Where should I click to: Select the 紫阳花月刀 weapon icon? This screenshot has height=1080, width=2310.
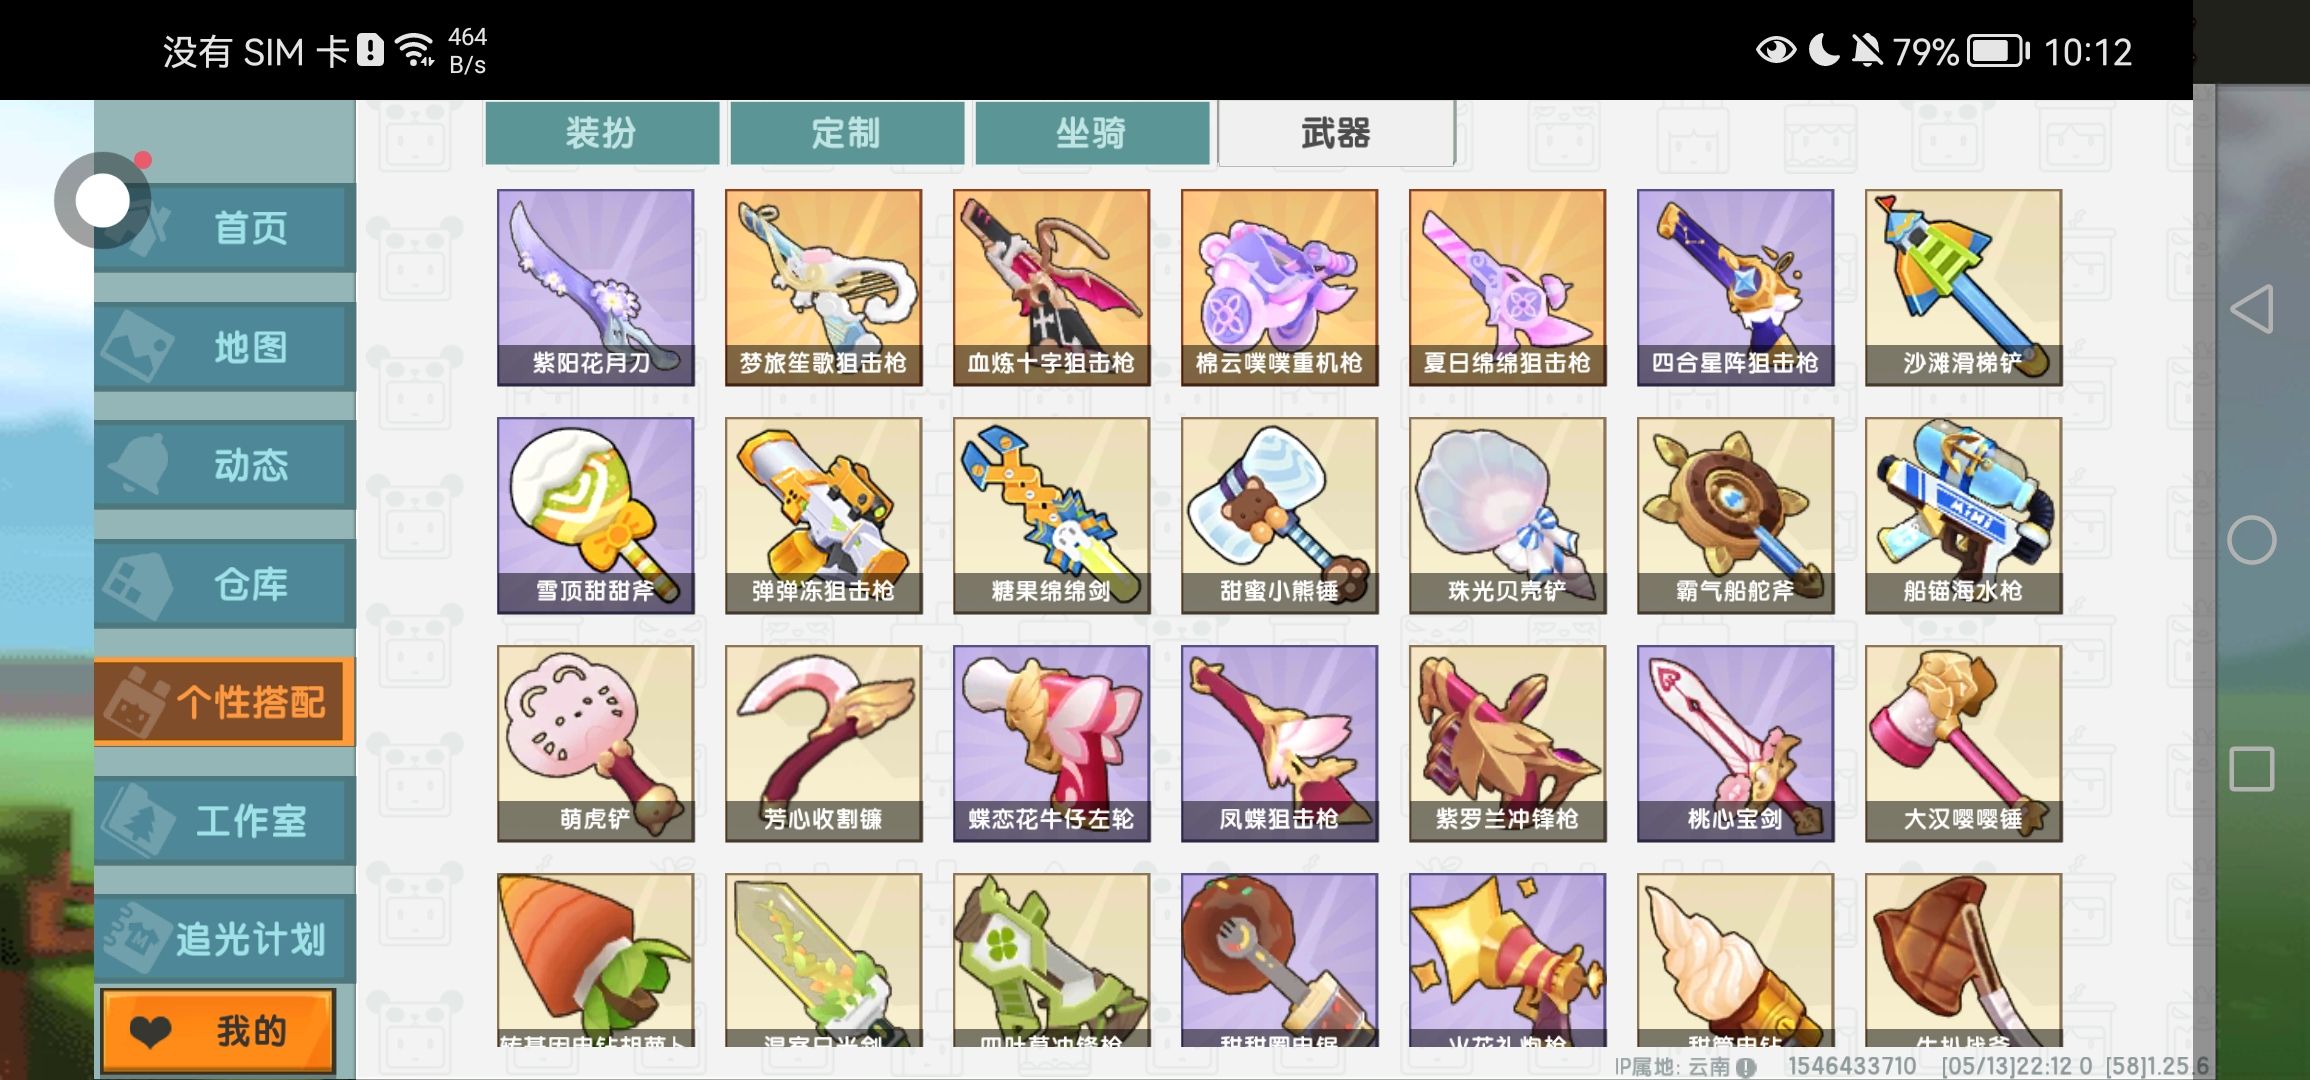[595, 288]
